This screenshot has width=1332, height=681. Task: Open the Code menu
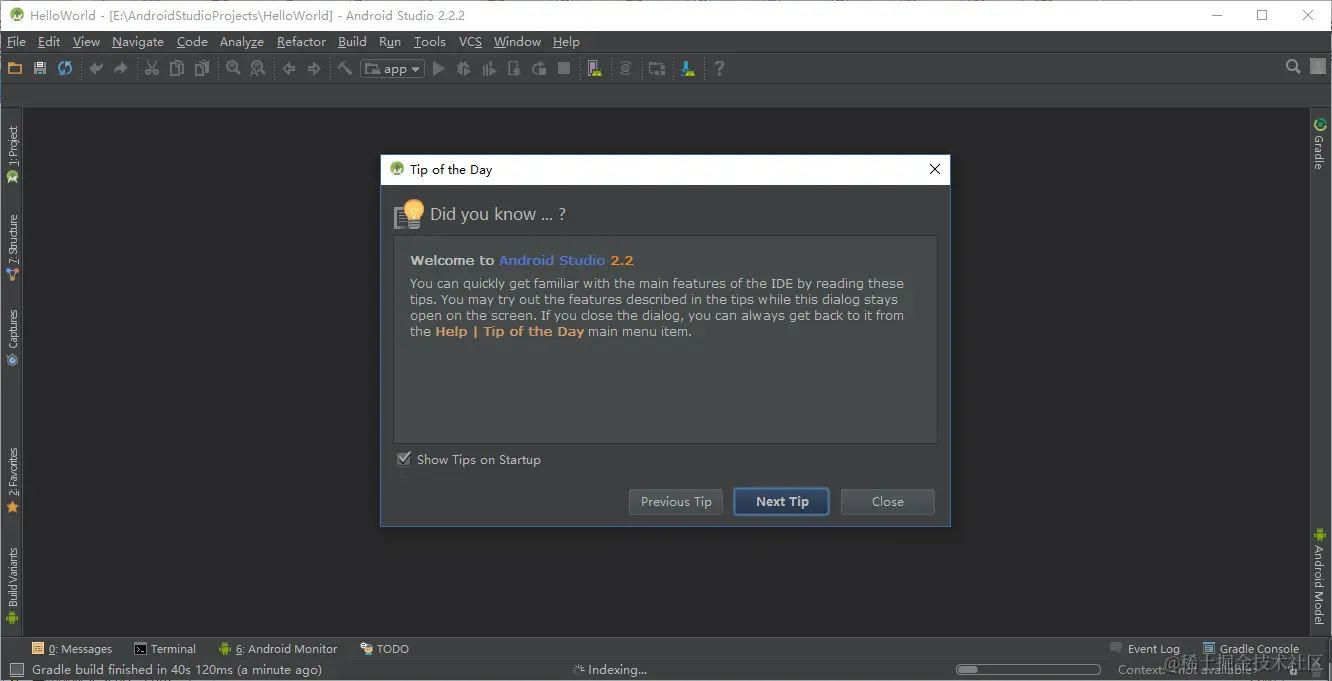coord(192,42)
